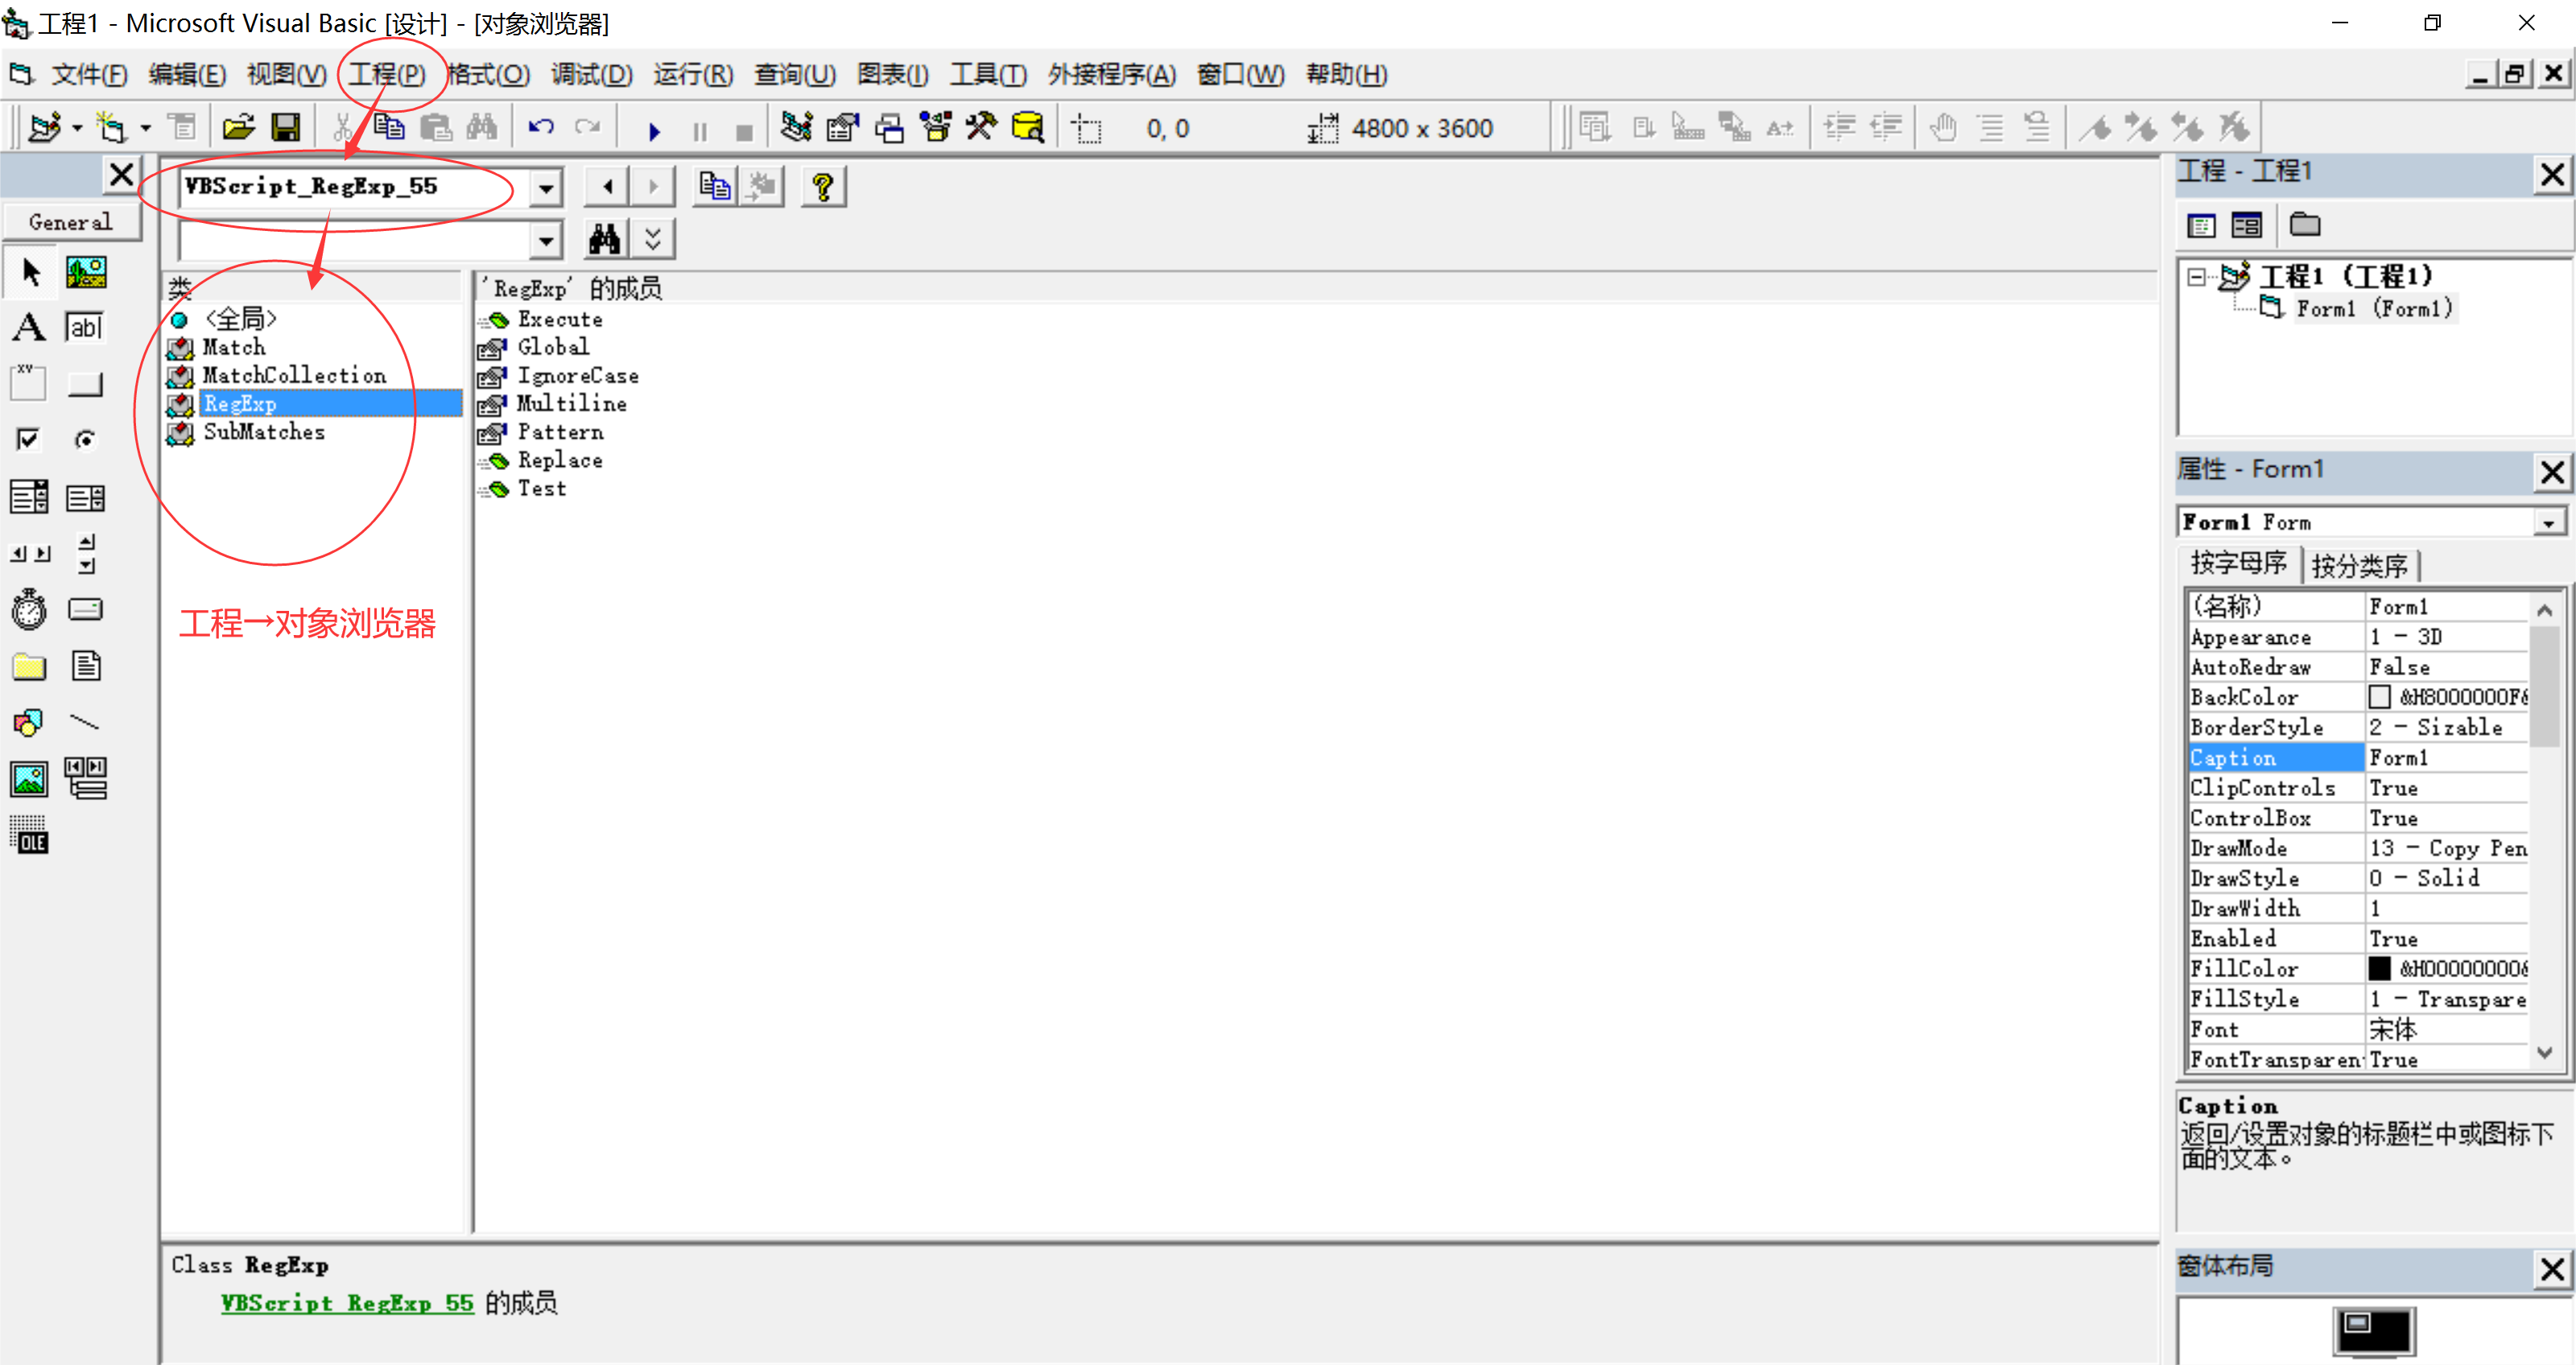Open the 调试(D) menu
Viewport: 2576px width, 1365px height.
[592, 75]
